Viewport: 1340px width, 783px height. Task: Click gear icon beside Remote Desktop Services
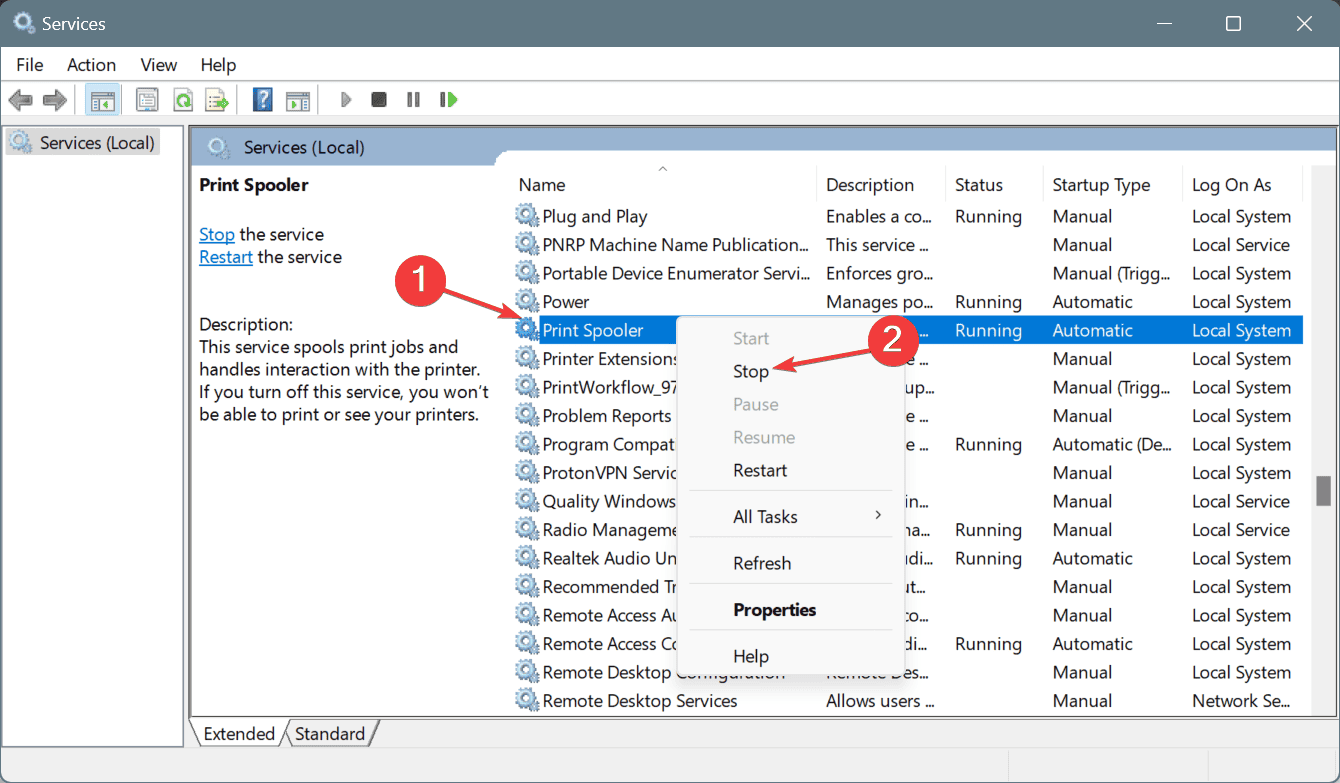527,700
